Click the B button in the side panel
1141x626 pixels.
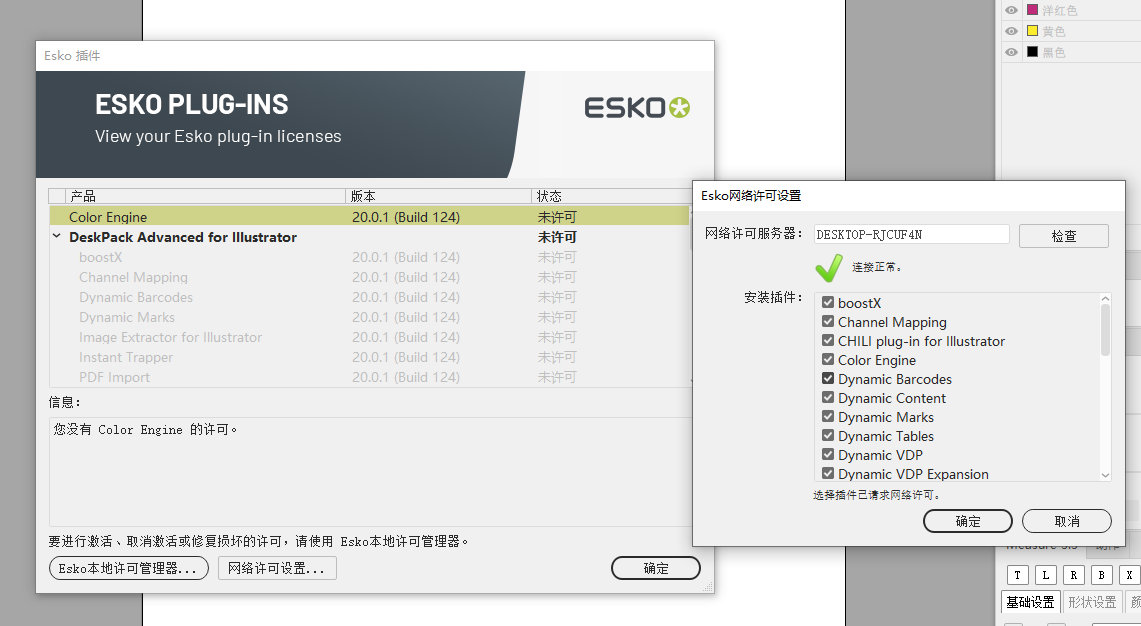coord(1101,575)
